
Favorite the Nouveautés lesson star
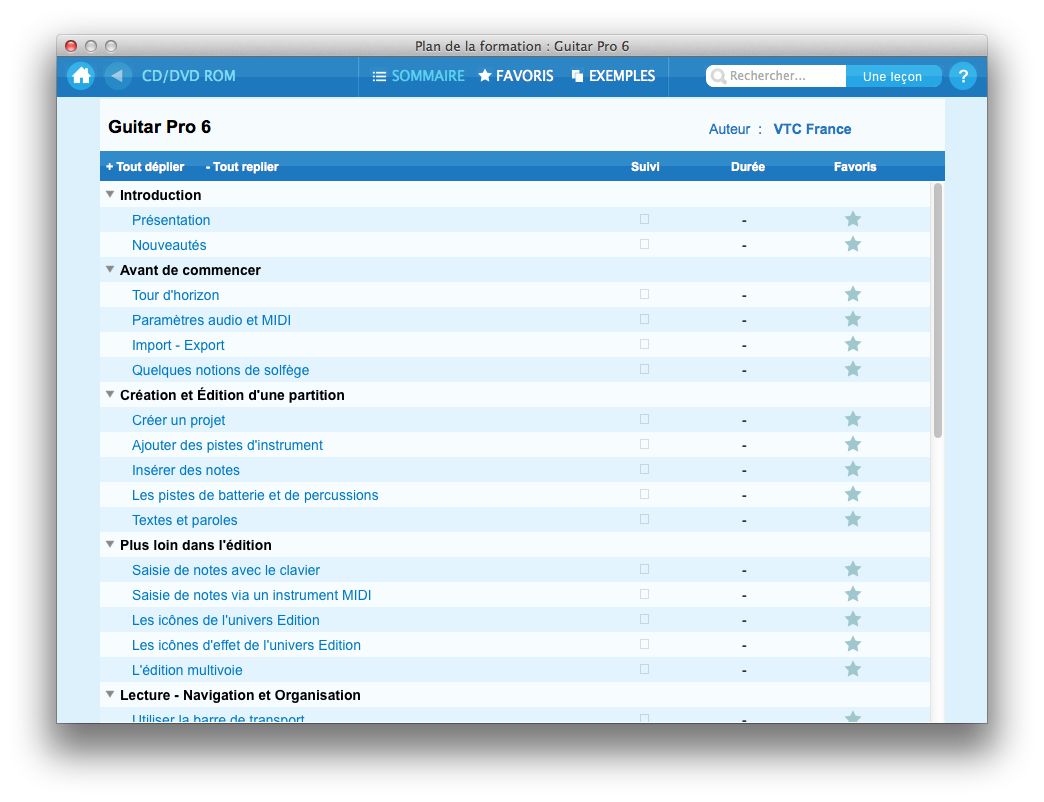coord(853,244)
